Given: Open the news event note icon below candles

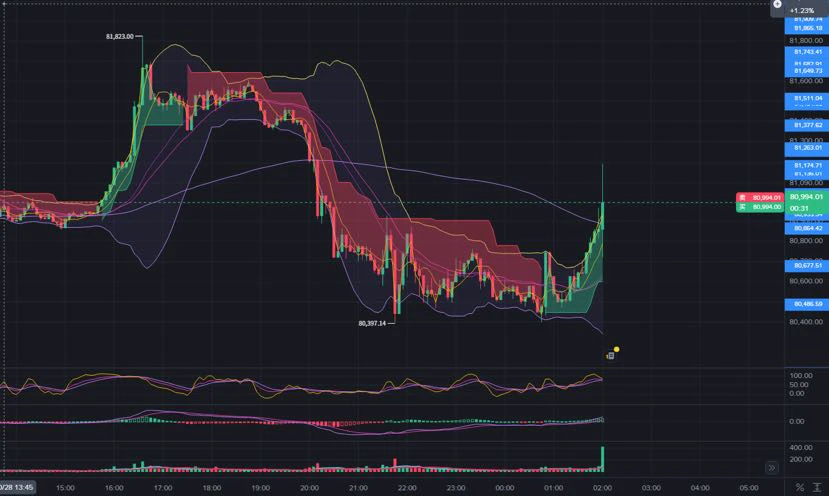Looking at the screenshot, I should (x=610, y=356).
